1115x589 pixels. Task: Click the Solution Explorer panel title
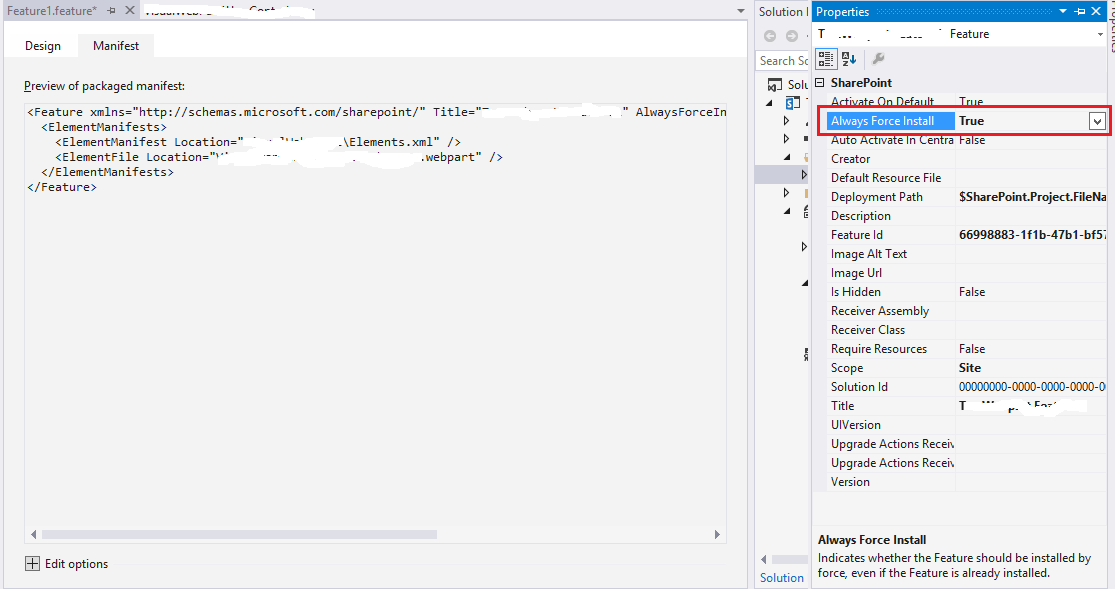pos(783,11)
